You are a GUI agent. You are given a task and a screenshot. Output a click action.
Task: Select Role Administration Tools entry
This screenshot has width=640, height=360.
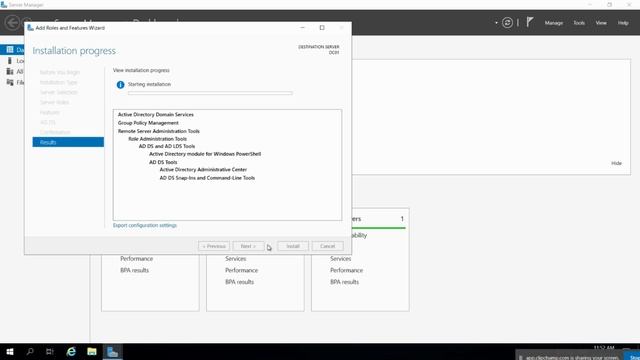[158, 139]
